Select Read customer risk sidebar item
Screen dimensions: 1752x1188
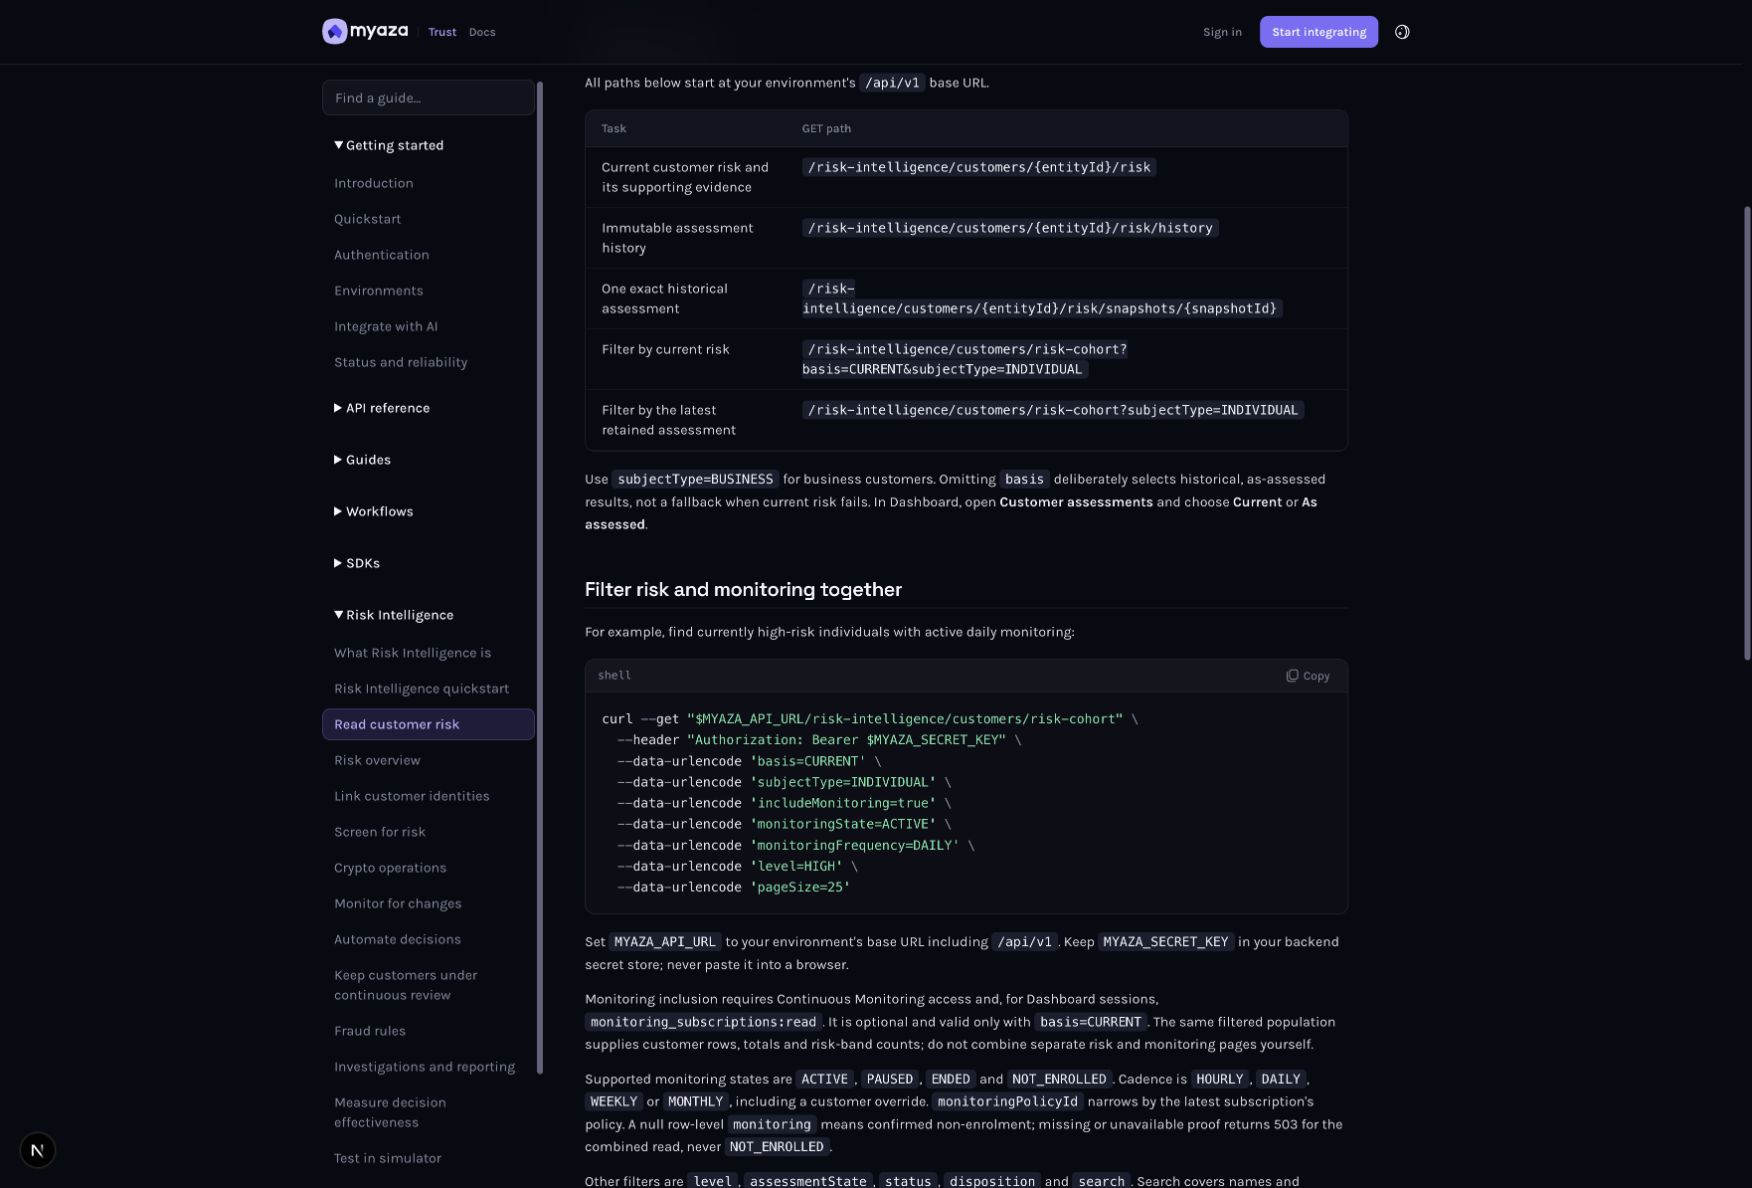pyautogui.click(x=428, y=725)
